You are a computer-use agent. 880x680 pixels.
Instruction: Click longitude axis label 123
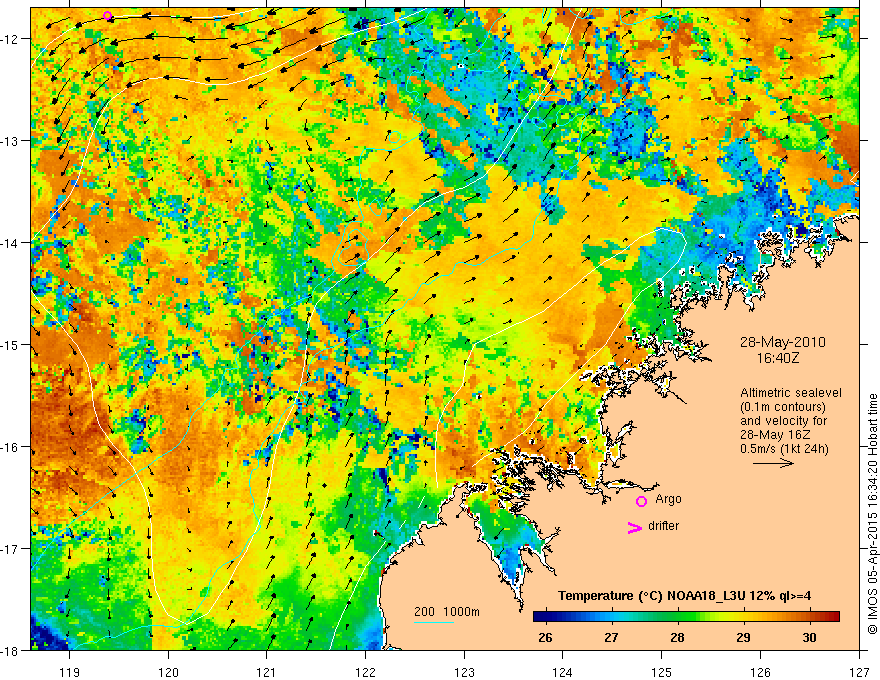pyautogui.click(x=464, y=672)
